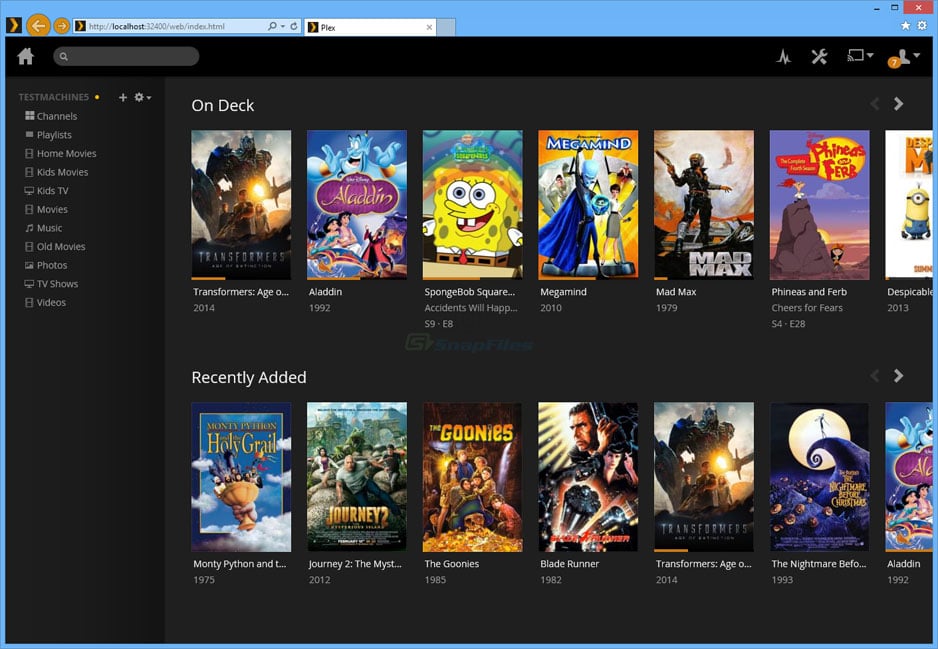
Task: Click the Plex search input field
Action: click(x=126, y=57)
